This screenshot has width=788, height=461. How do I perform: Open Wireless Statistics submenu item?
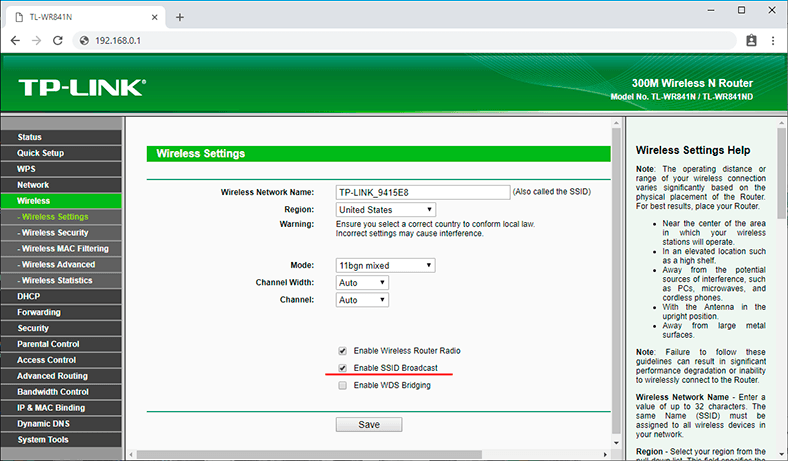[x=61, y=281]
